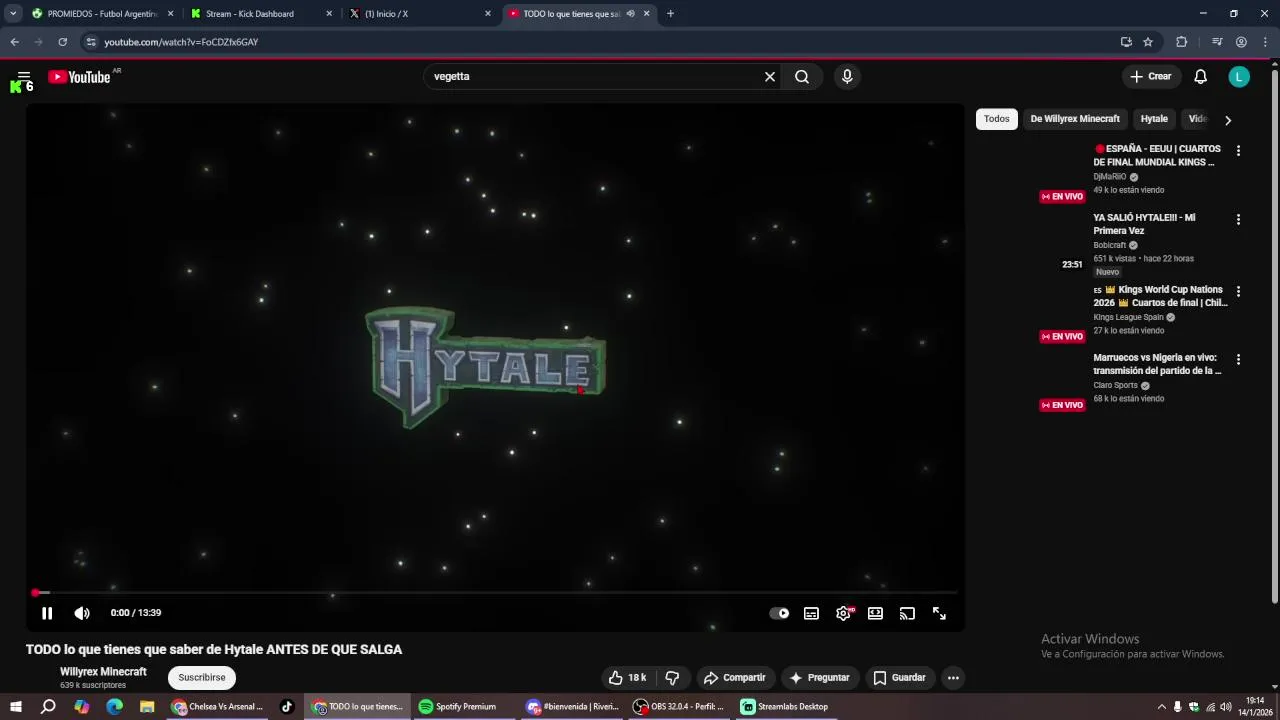1280x720 pixels.
Task: Subscribe with the Suscribirse button
Action: point(202,677)
